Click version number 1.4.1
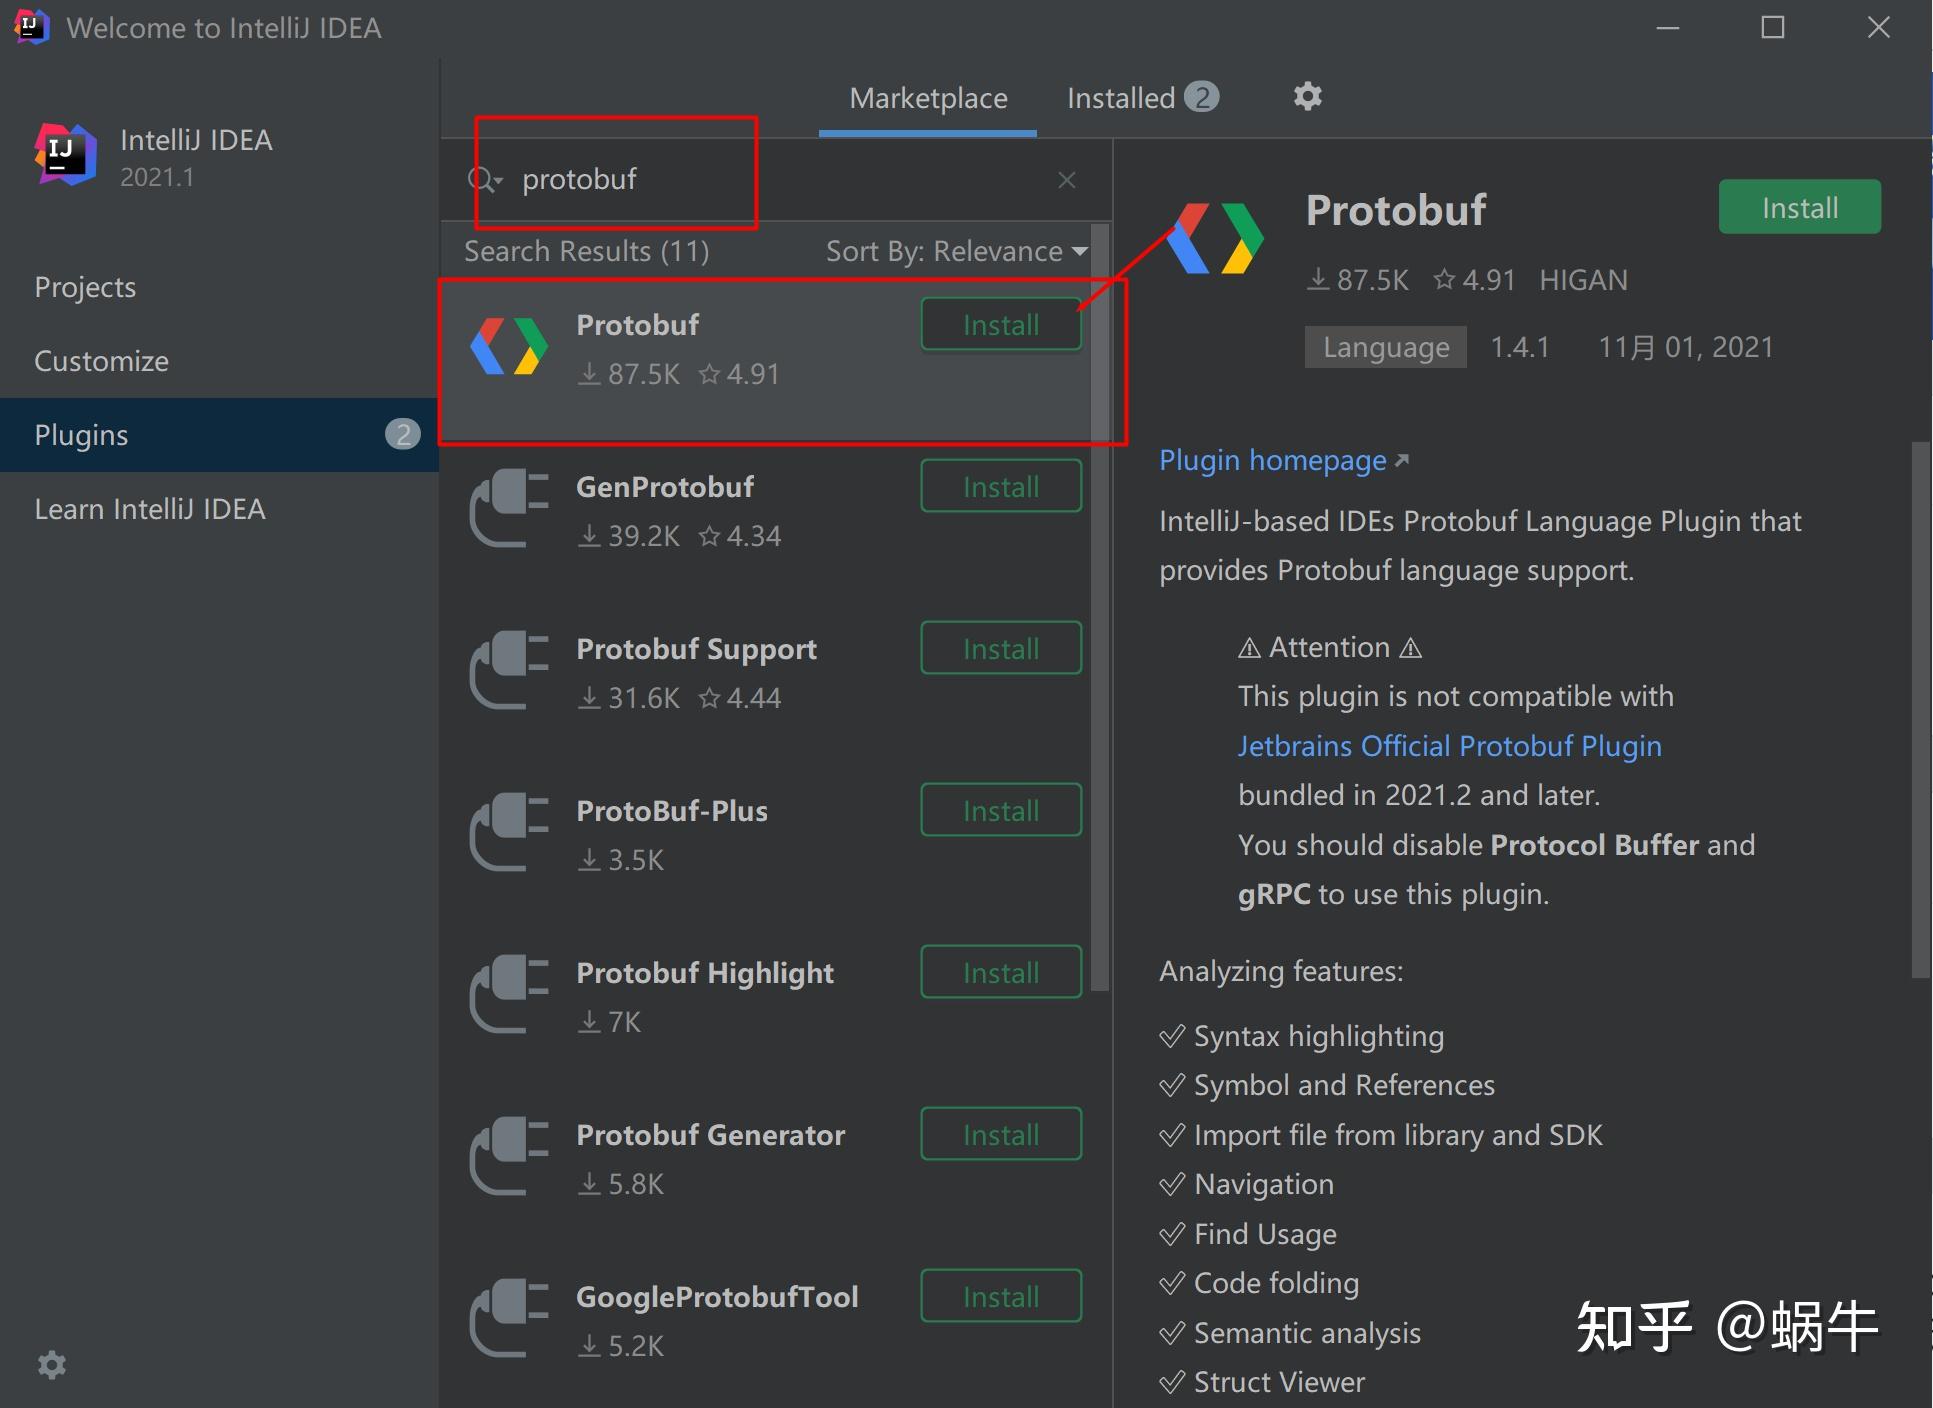The height and width of the screenshot is (1408, 1933). click(x=1519, y=347)
